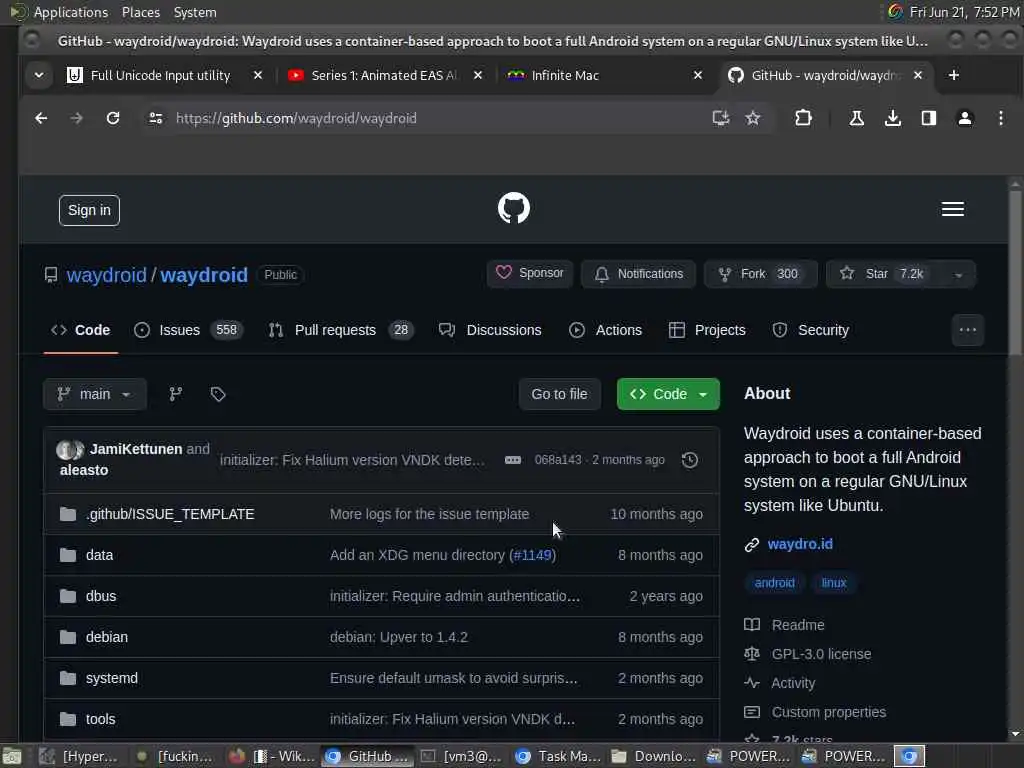This screenshot has height=768, width=1024.
Task: Open the browser extensions puzzle icon
Action: coord(803,118)
